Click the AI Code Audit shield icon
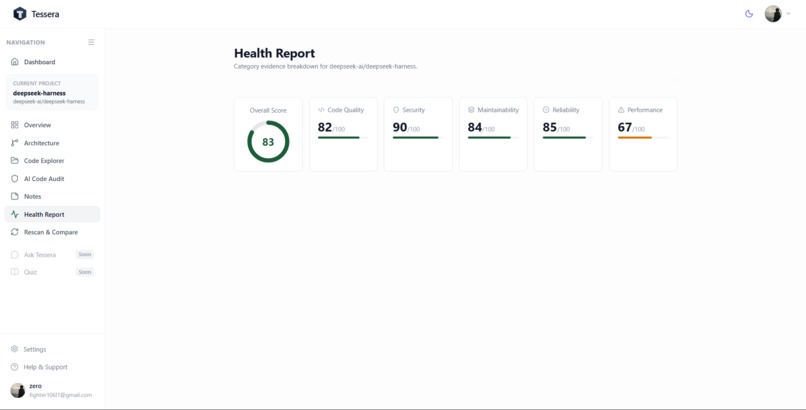The height and width of the screenshot is (410, 806). 14,178
